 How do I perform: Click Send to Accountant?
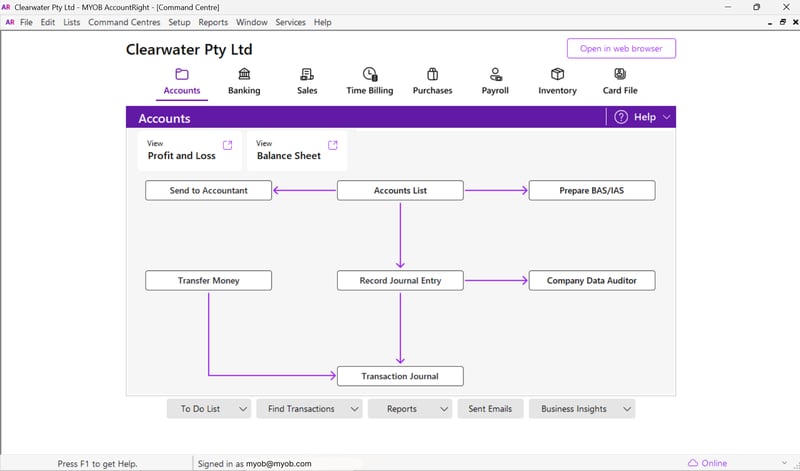(208, 190)
